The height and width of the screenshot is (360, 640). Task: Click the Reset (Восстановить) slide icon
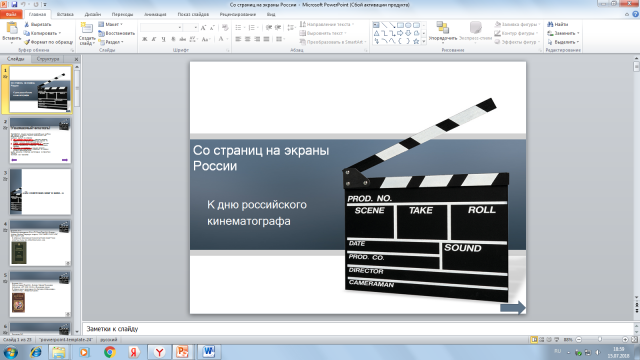102,33
